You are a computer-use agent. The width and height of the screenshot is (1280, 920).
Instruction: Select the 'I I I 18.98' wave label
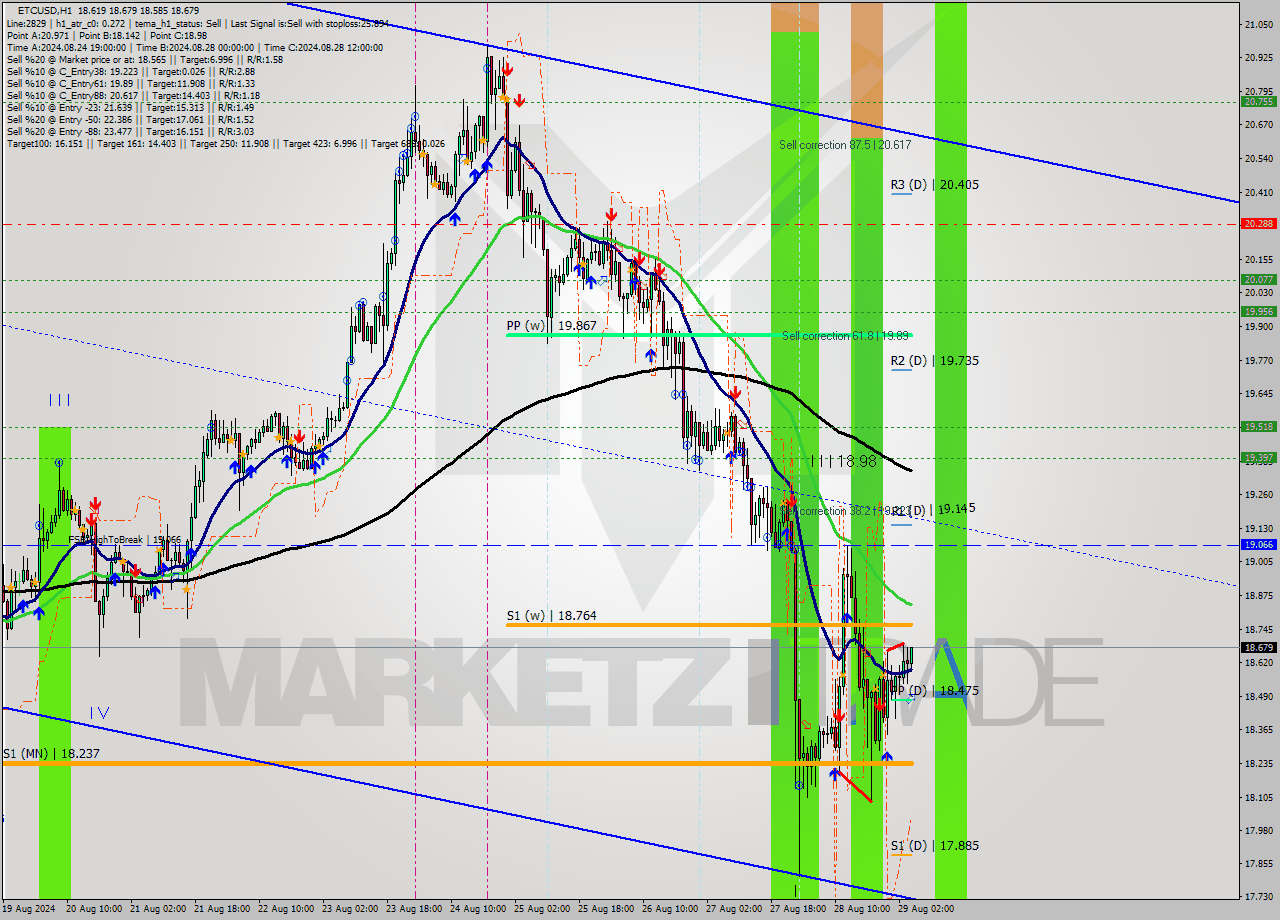(844, 461)
